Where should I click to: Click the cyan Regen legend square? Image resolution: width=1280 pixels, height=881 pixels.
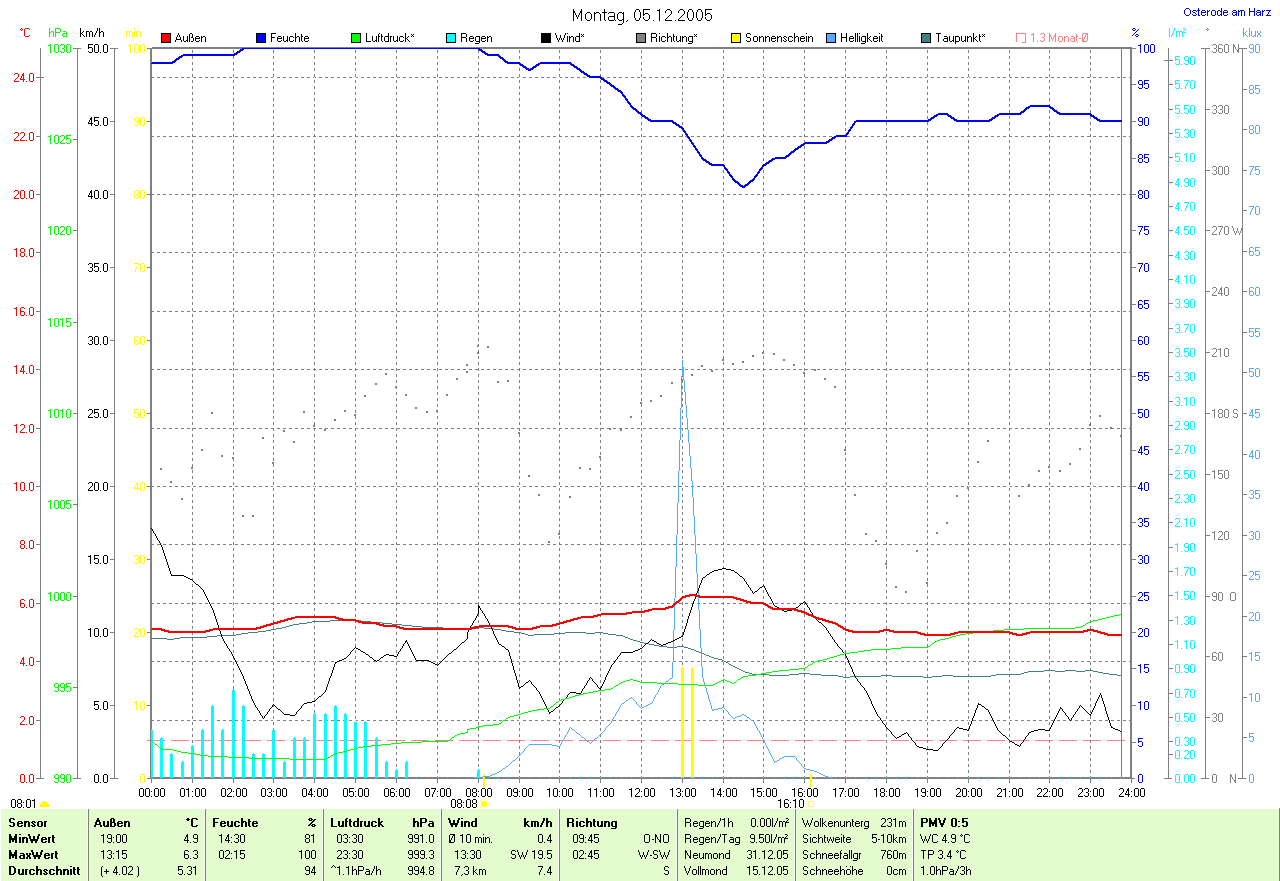(451, 38)
